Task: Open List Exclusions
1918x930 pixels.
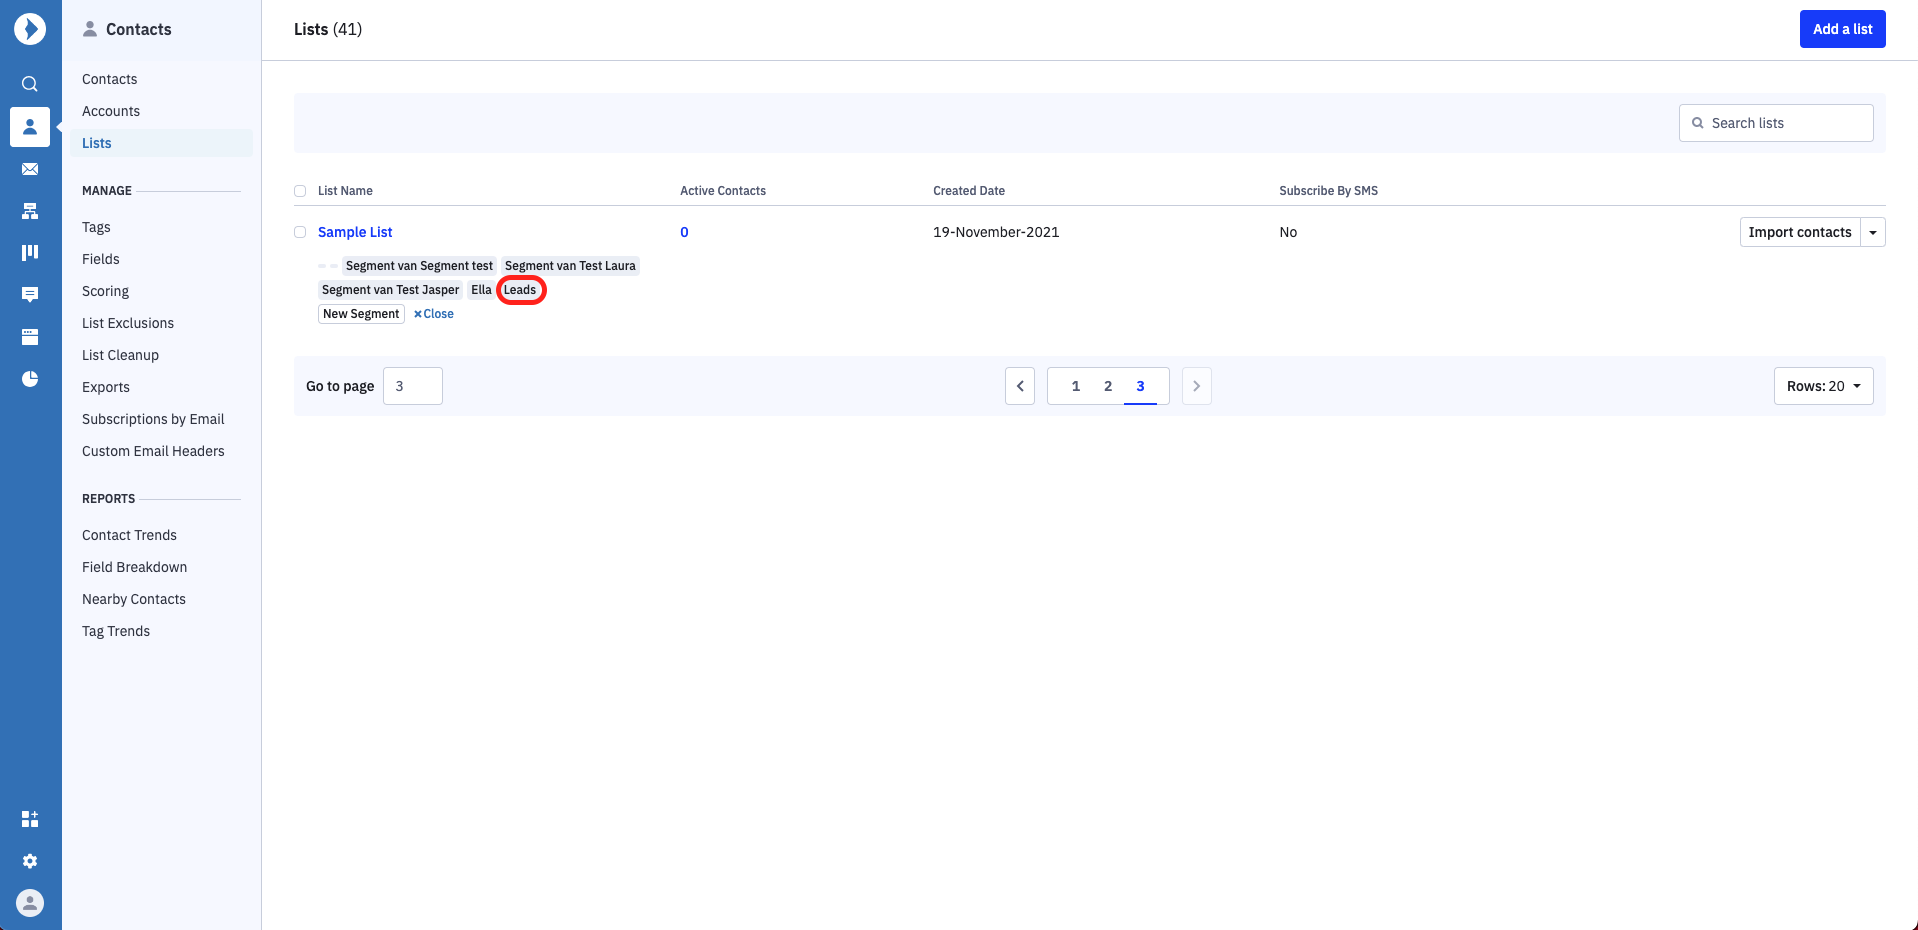Action: pyautogui.click(x=128, y=323)
